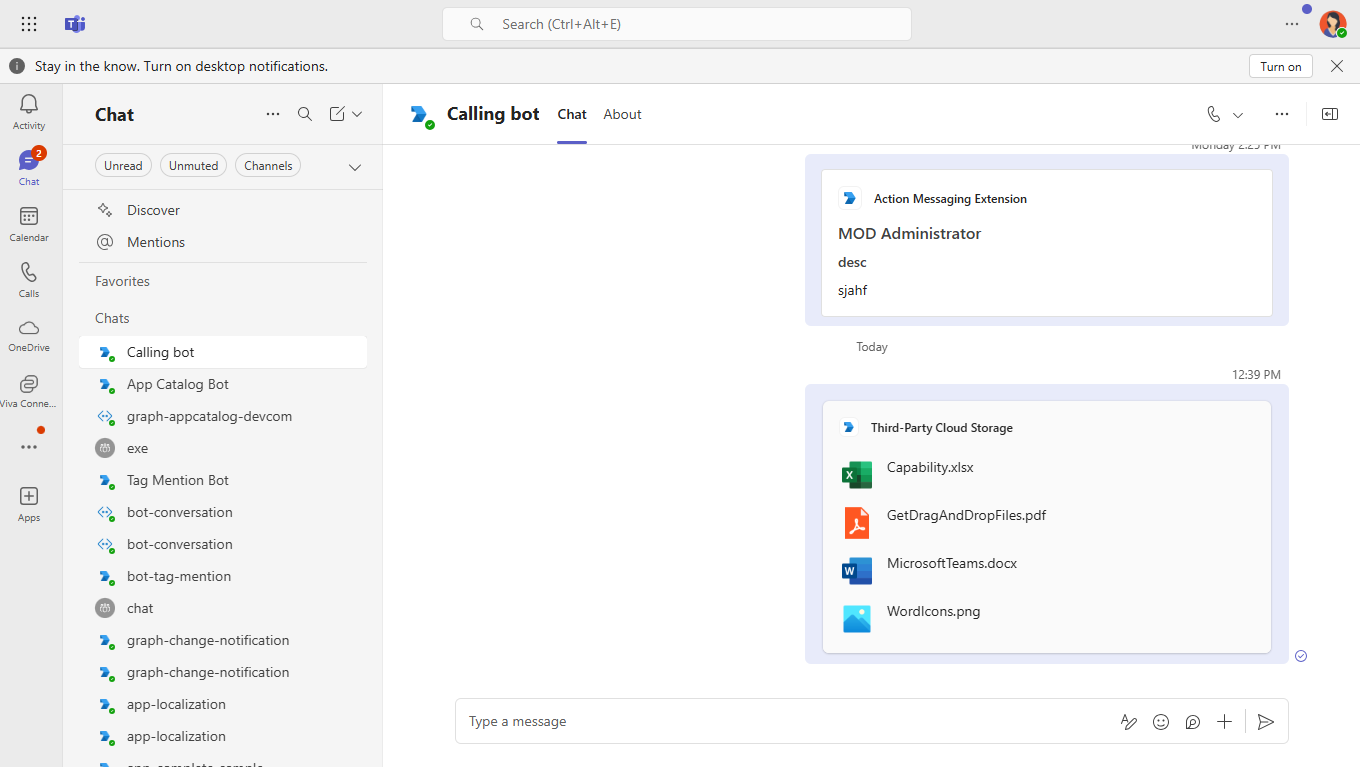Search within the chat list

305,114
